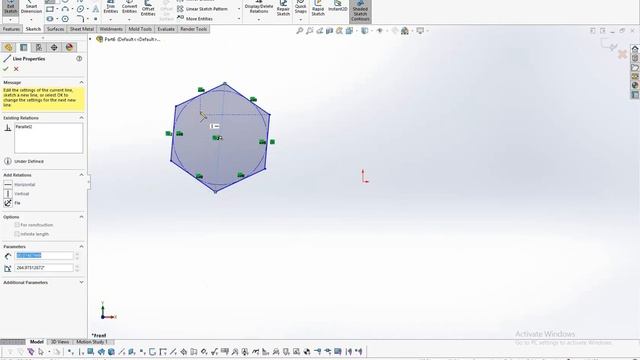This screenshot has width=640, height=360.
Task: Select the sketch fillet tool
Action: [x=80, y=19]
